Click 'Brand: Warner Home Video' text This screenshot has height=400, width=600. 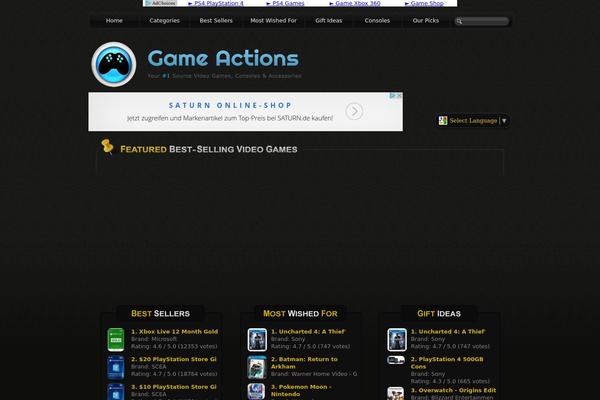click(x=314, y=374)
